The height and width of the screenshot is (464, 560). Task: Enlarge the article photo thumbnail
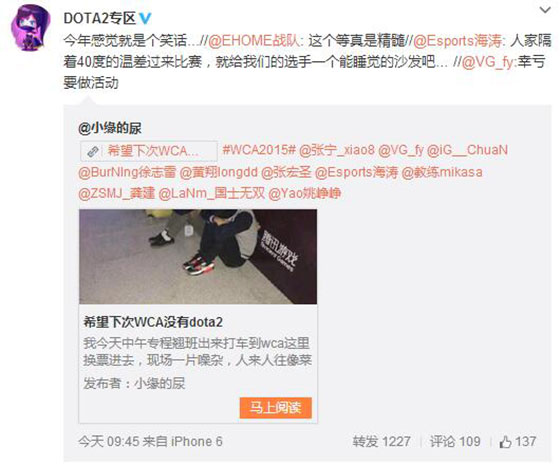click(x=198, y=256)
